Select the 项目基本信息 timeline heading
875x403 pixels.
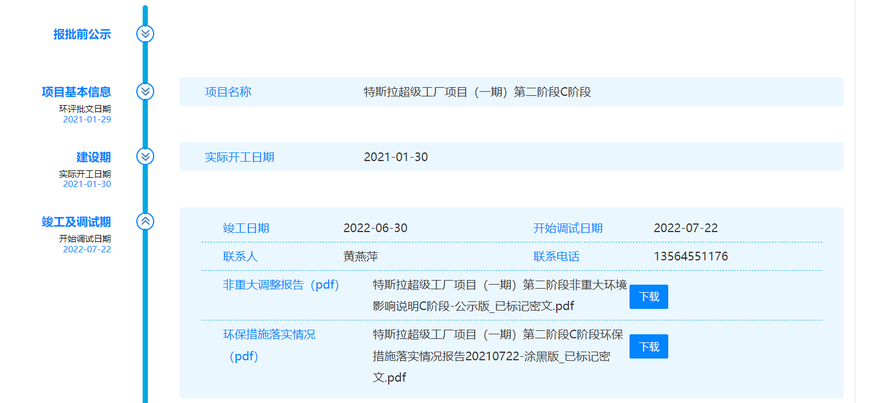[76, 92]
